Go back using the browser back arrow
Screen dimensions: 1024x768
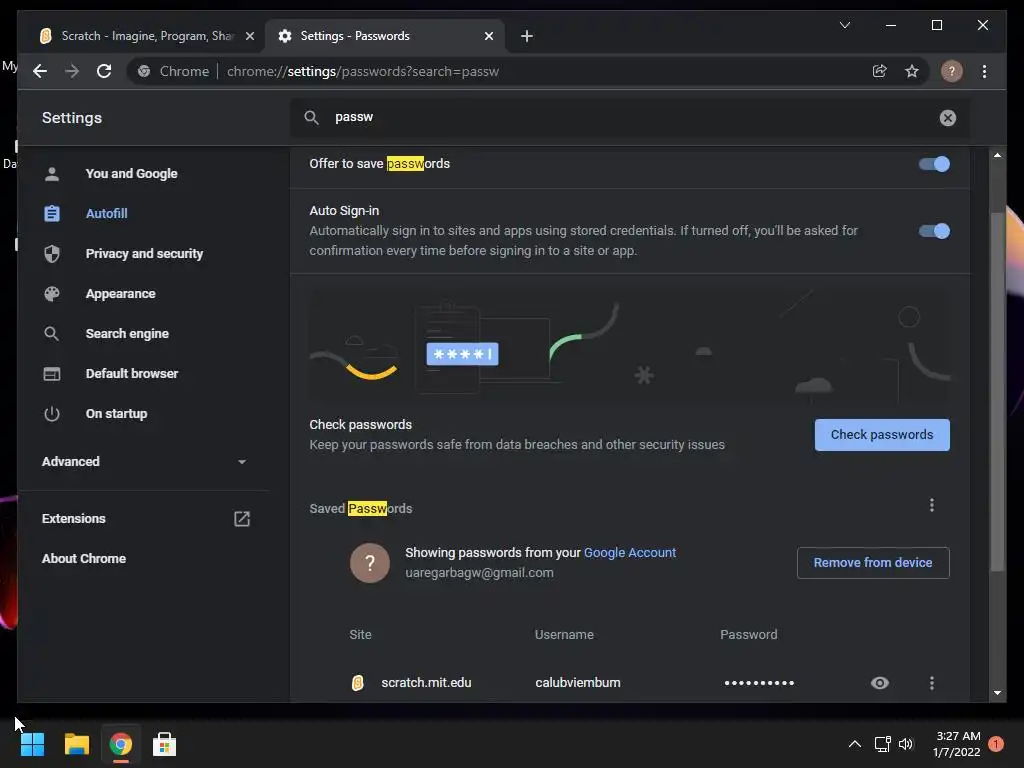[40, 71]
